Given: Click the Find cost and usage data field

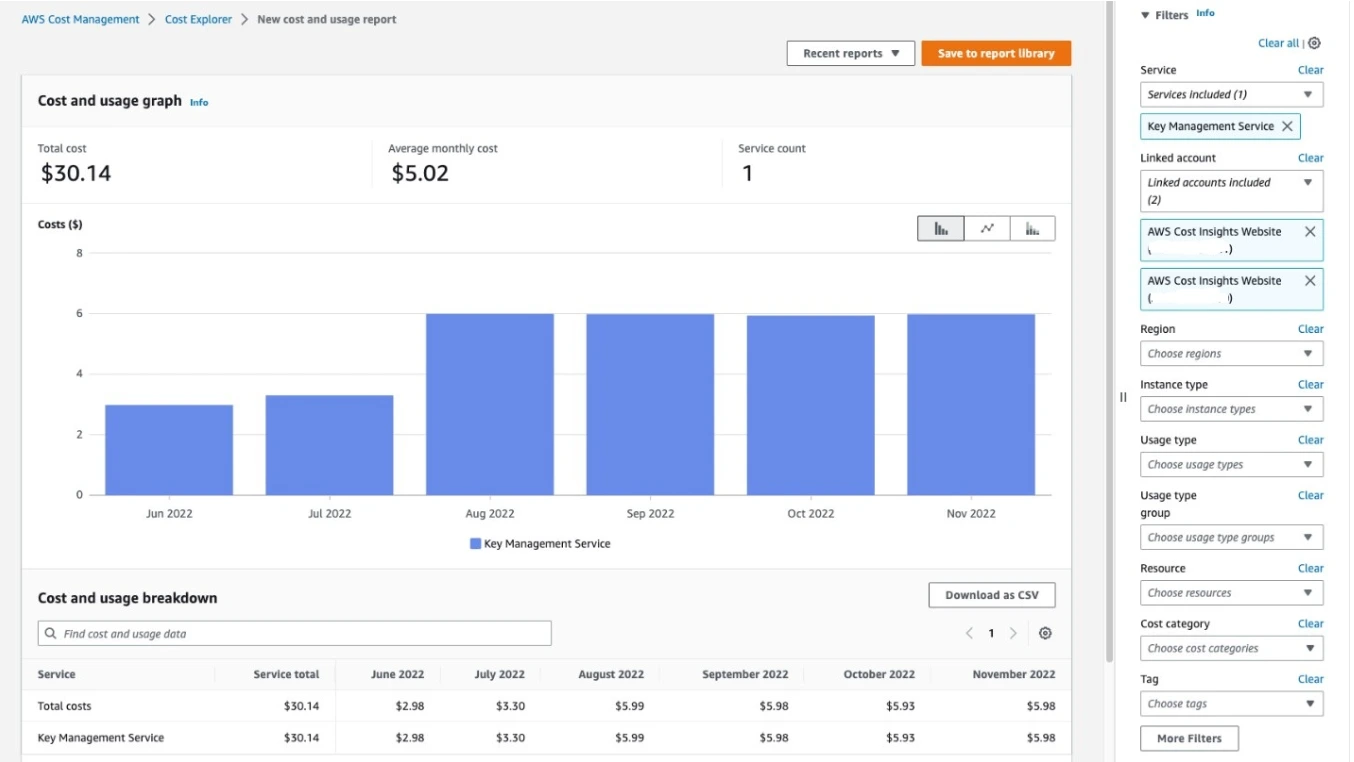Looking at the screenshot, I should 295,633.
